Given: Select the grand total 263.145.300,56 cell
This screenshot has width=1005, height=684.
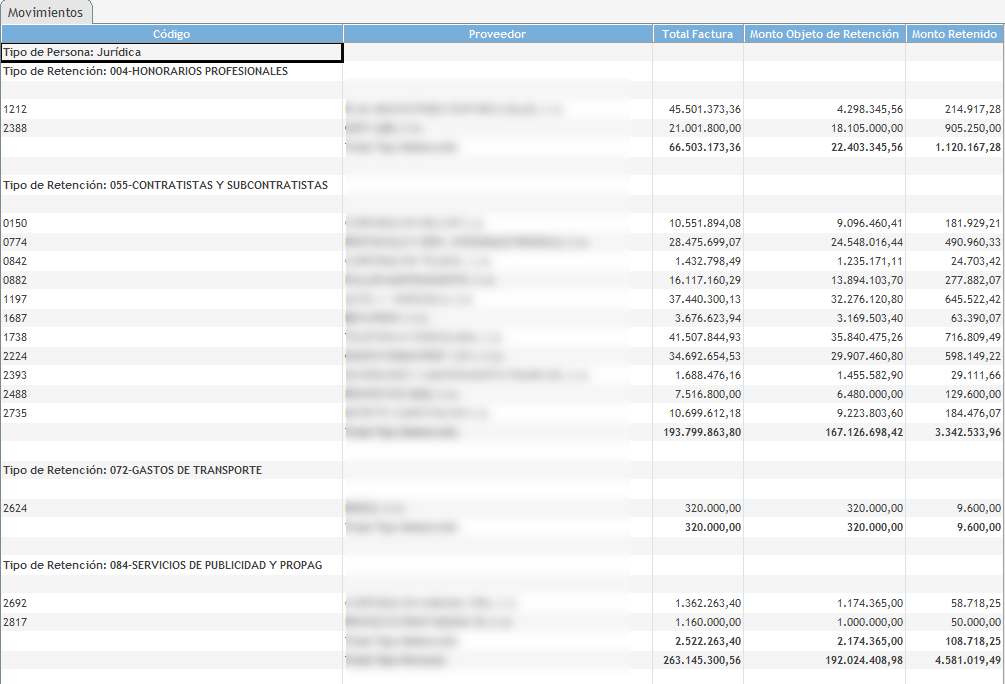Looking at the screenshot, I should [x=702, y=660].
